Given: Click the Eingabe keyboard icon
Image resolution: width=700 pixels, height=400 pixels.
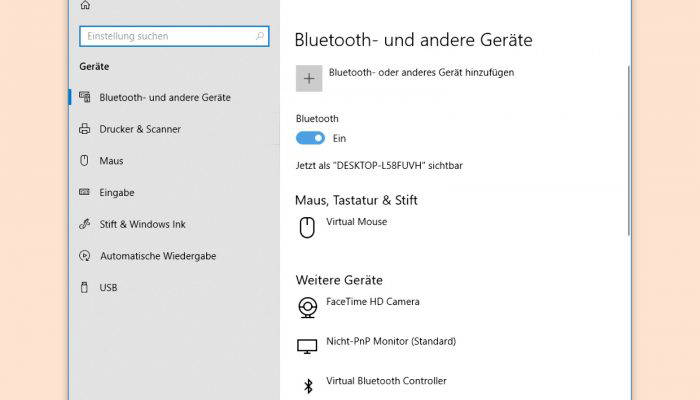Looking at the screenshot, I should pyautogui.click(x=84, y=192).
